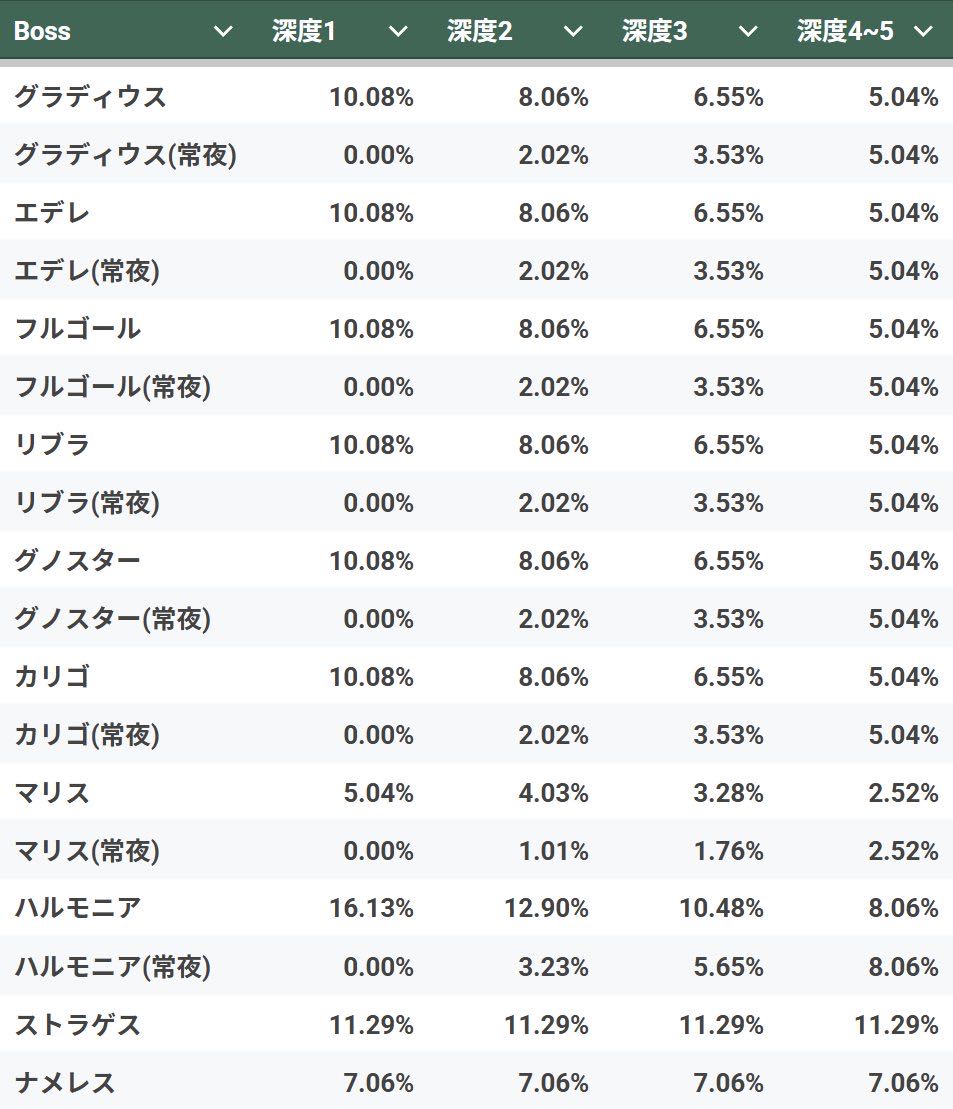Image resolution: width=953 pixels, height=1109 pixels.
Task: Open the 深度2 column filter chevron
Action: pyautogui.click(x=573, y=31)
